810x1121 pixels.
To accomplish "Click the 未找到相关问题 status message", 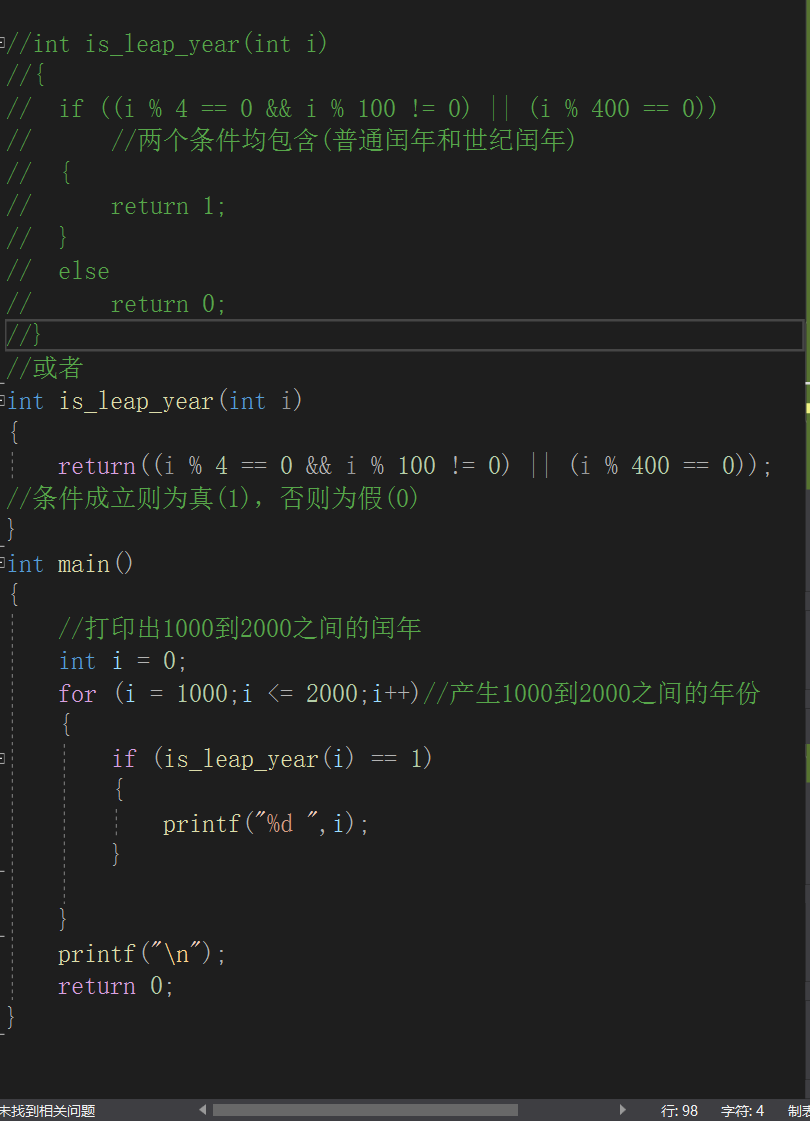I will [47, 1110].
